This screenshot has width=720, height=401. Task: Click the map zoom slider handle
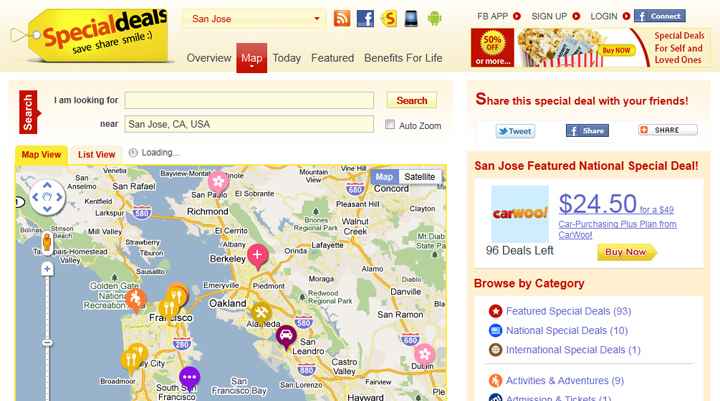tap(47, 343)
